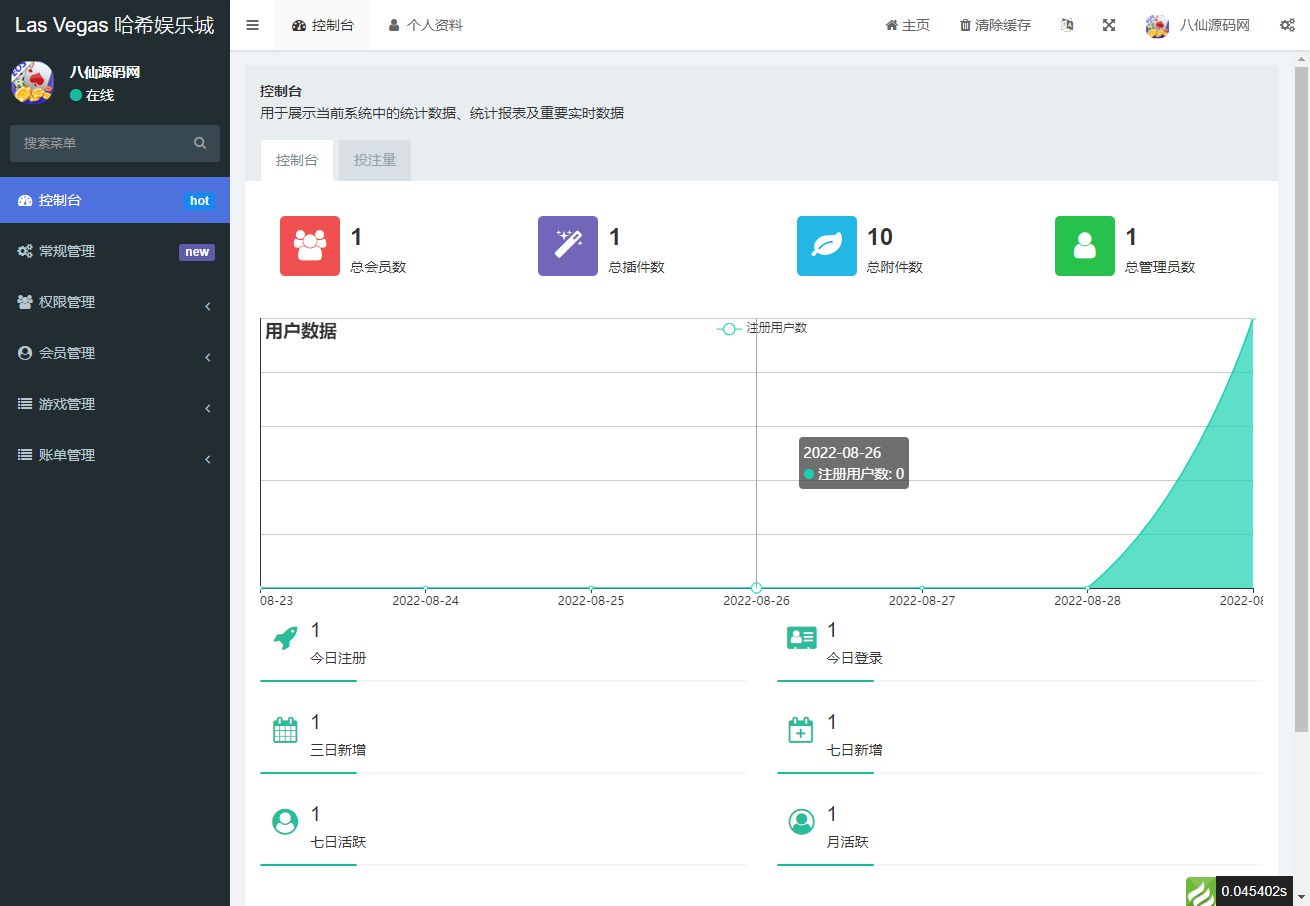Click the list icon next to 账单管理

(x=25, y=455)
